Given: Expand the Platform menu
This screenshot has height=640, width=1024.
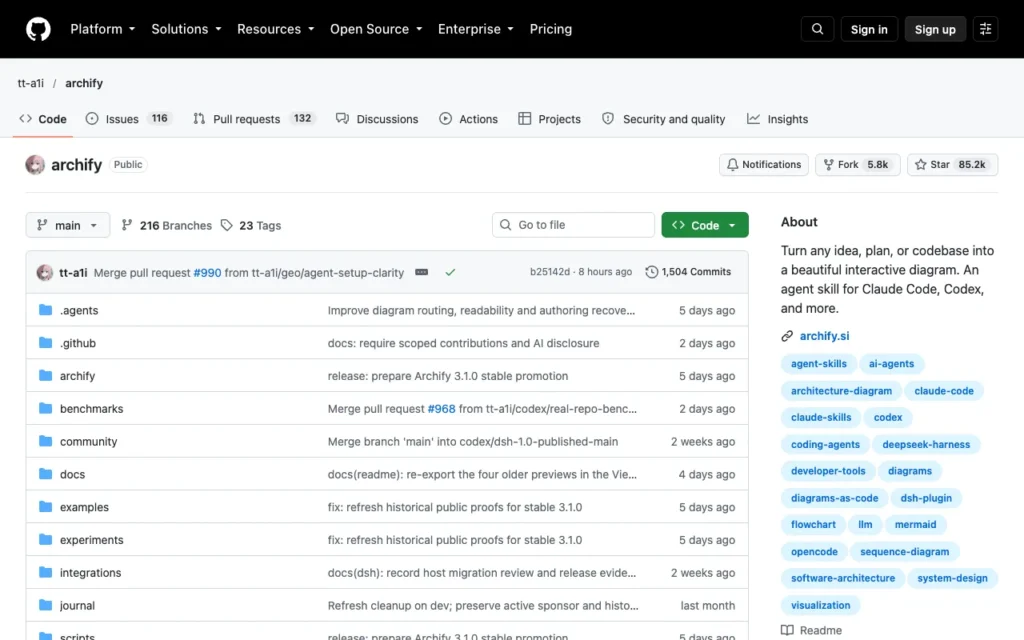Looking at the screenshot, I should point(103,29).
